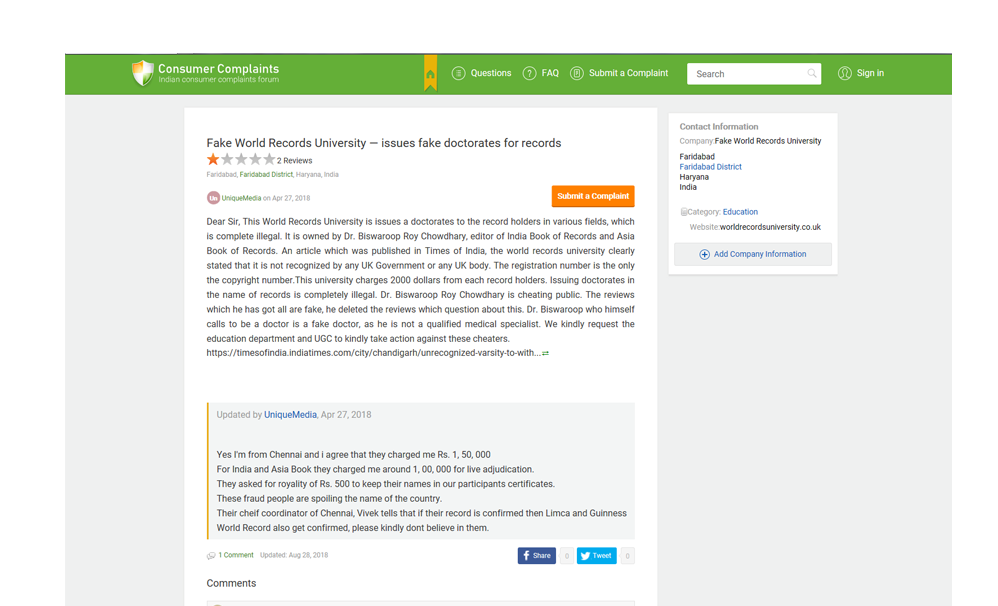The image size is (998, 606).
Task: Click the Sign in user icon
Action: click(845, 73)
